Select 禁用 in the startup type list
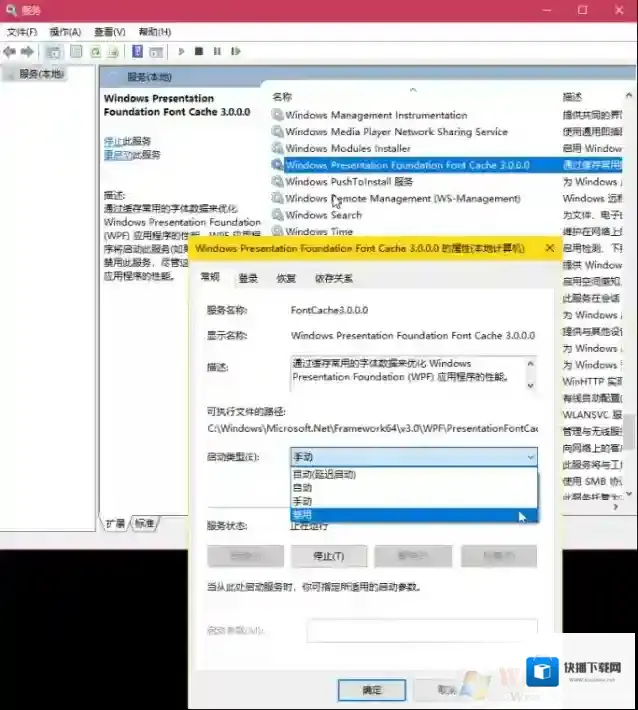Image resolution: width=638 pixels, height=710 pixels. [x=302, y=516]
